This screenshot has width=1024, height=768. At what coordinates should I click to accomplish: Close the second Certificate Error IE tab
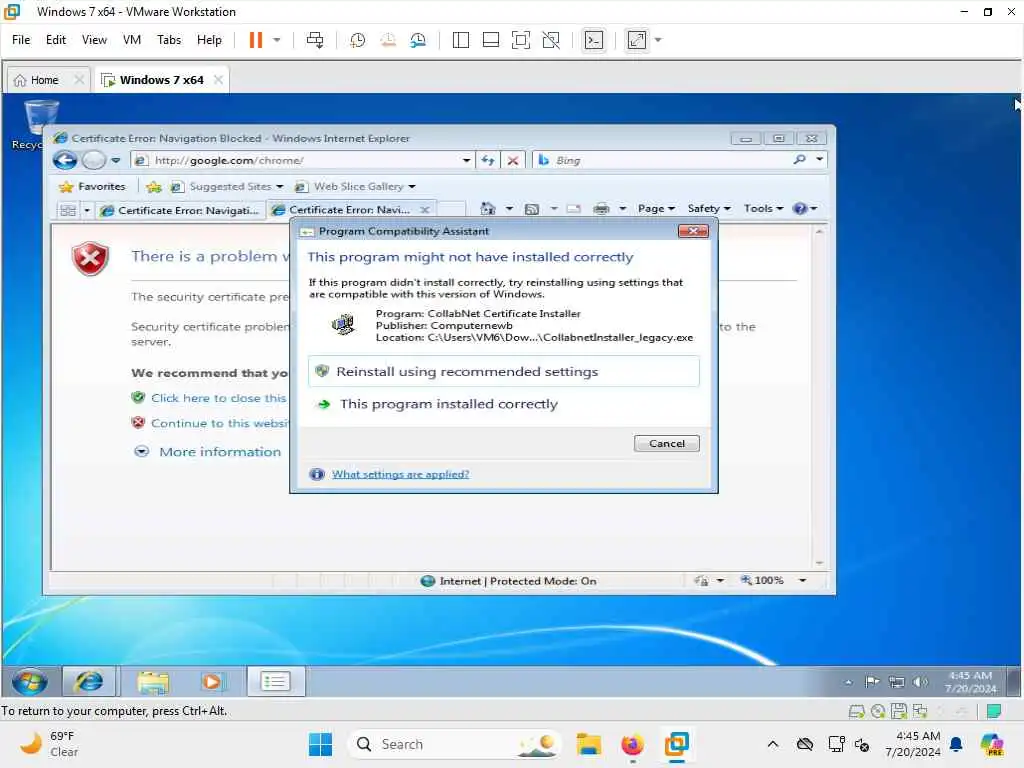[x=424, y=210]
